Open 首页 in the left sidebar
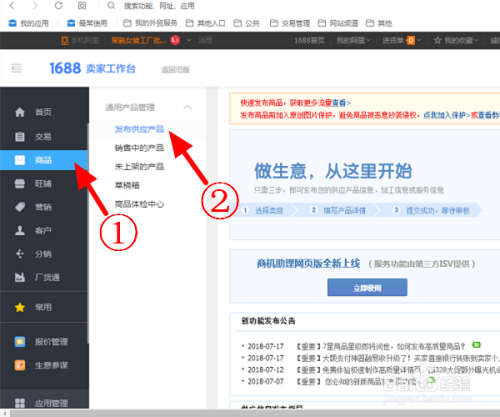500x417 pixels. [x=44, y=112]
